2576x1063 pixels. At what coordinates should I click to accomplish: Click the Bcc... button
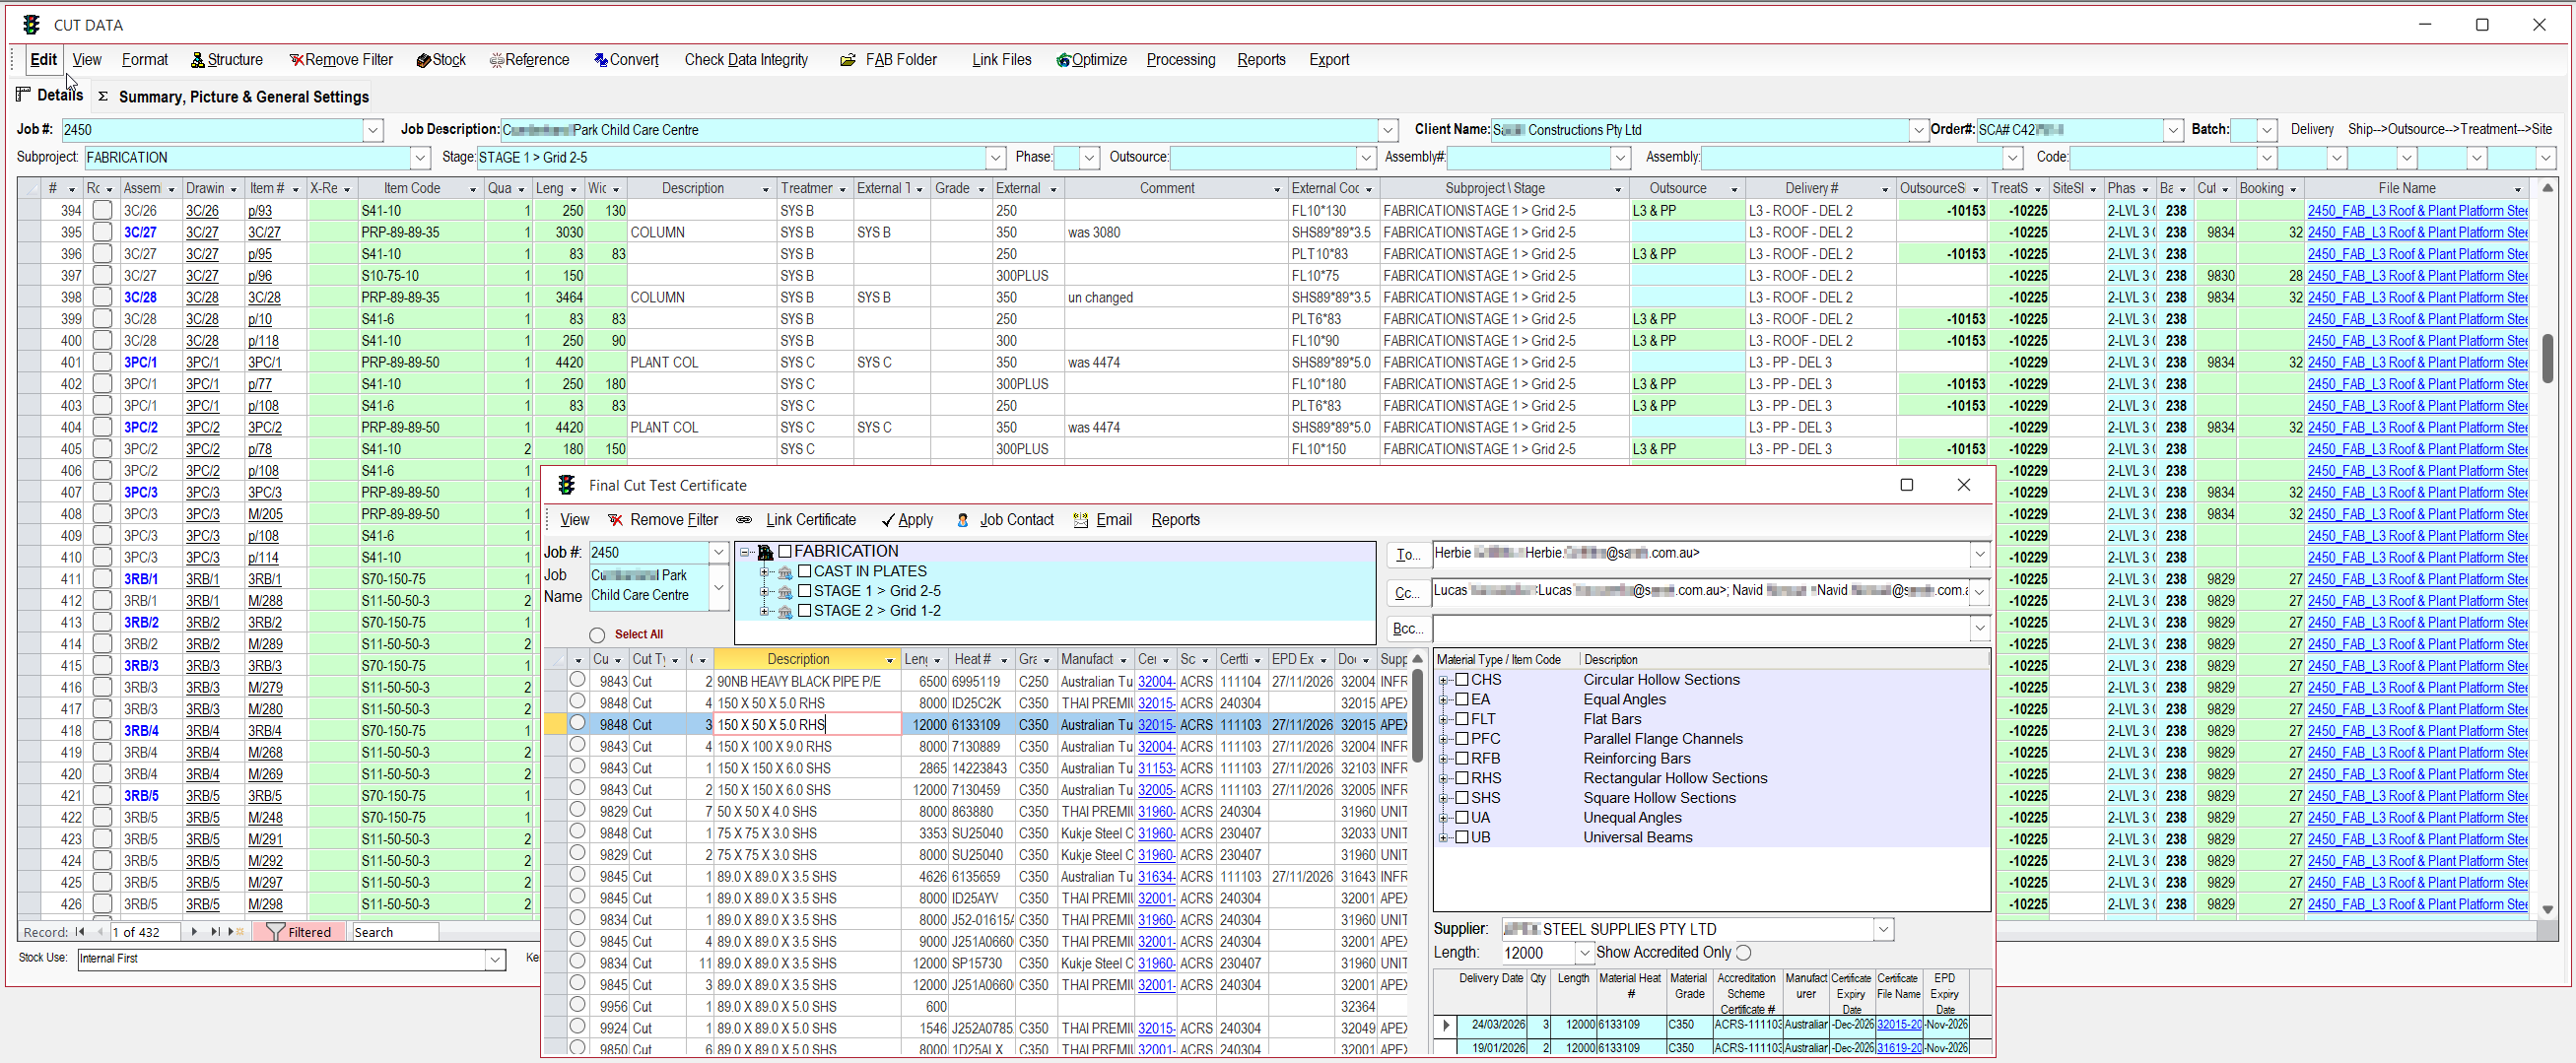click(x=1407, y=629)
